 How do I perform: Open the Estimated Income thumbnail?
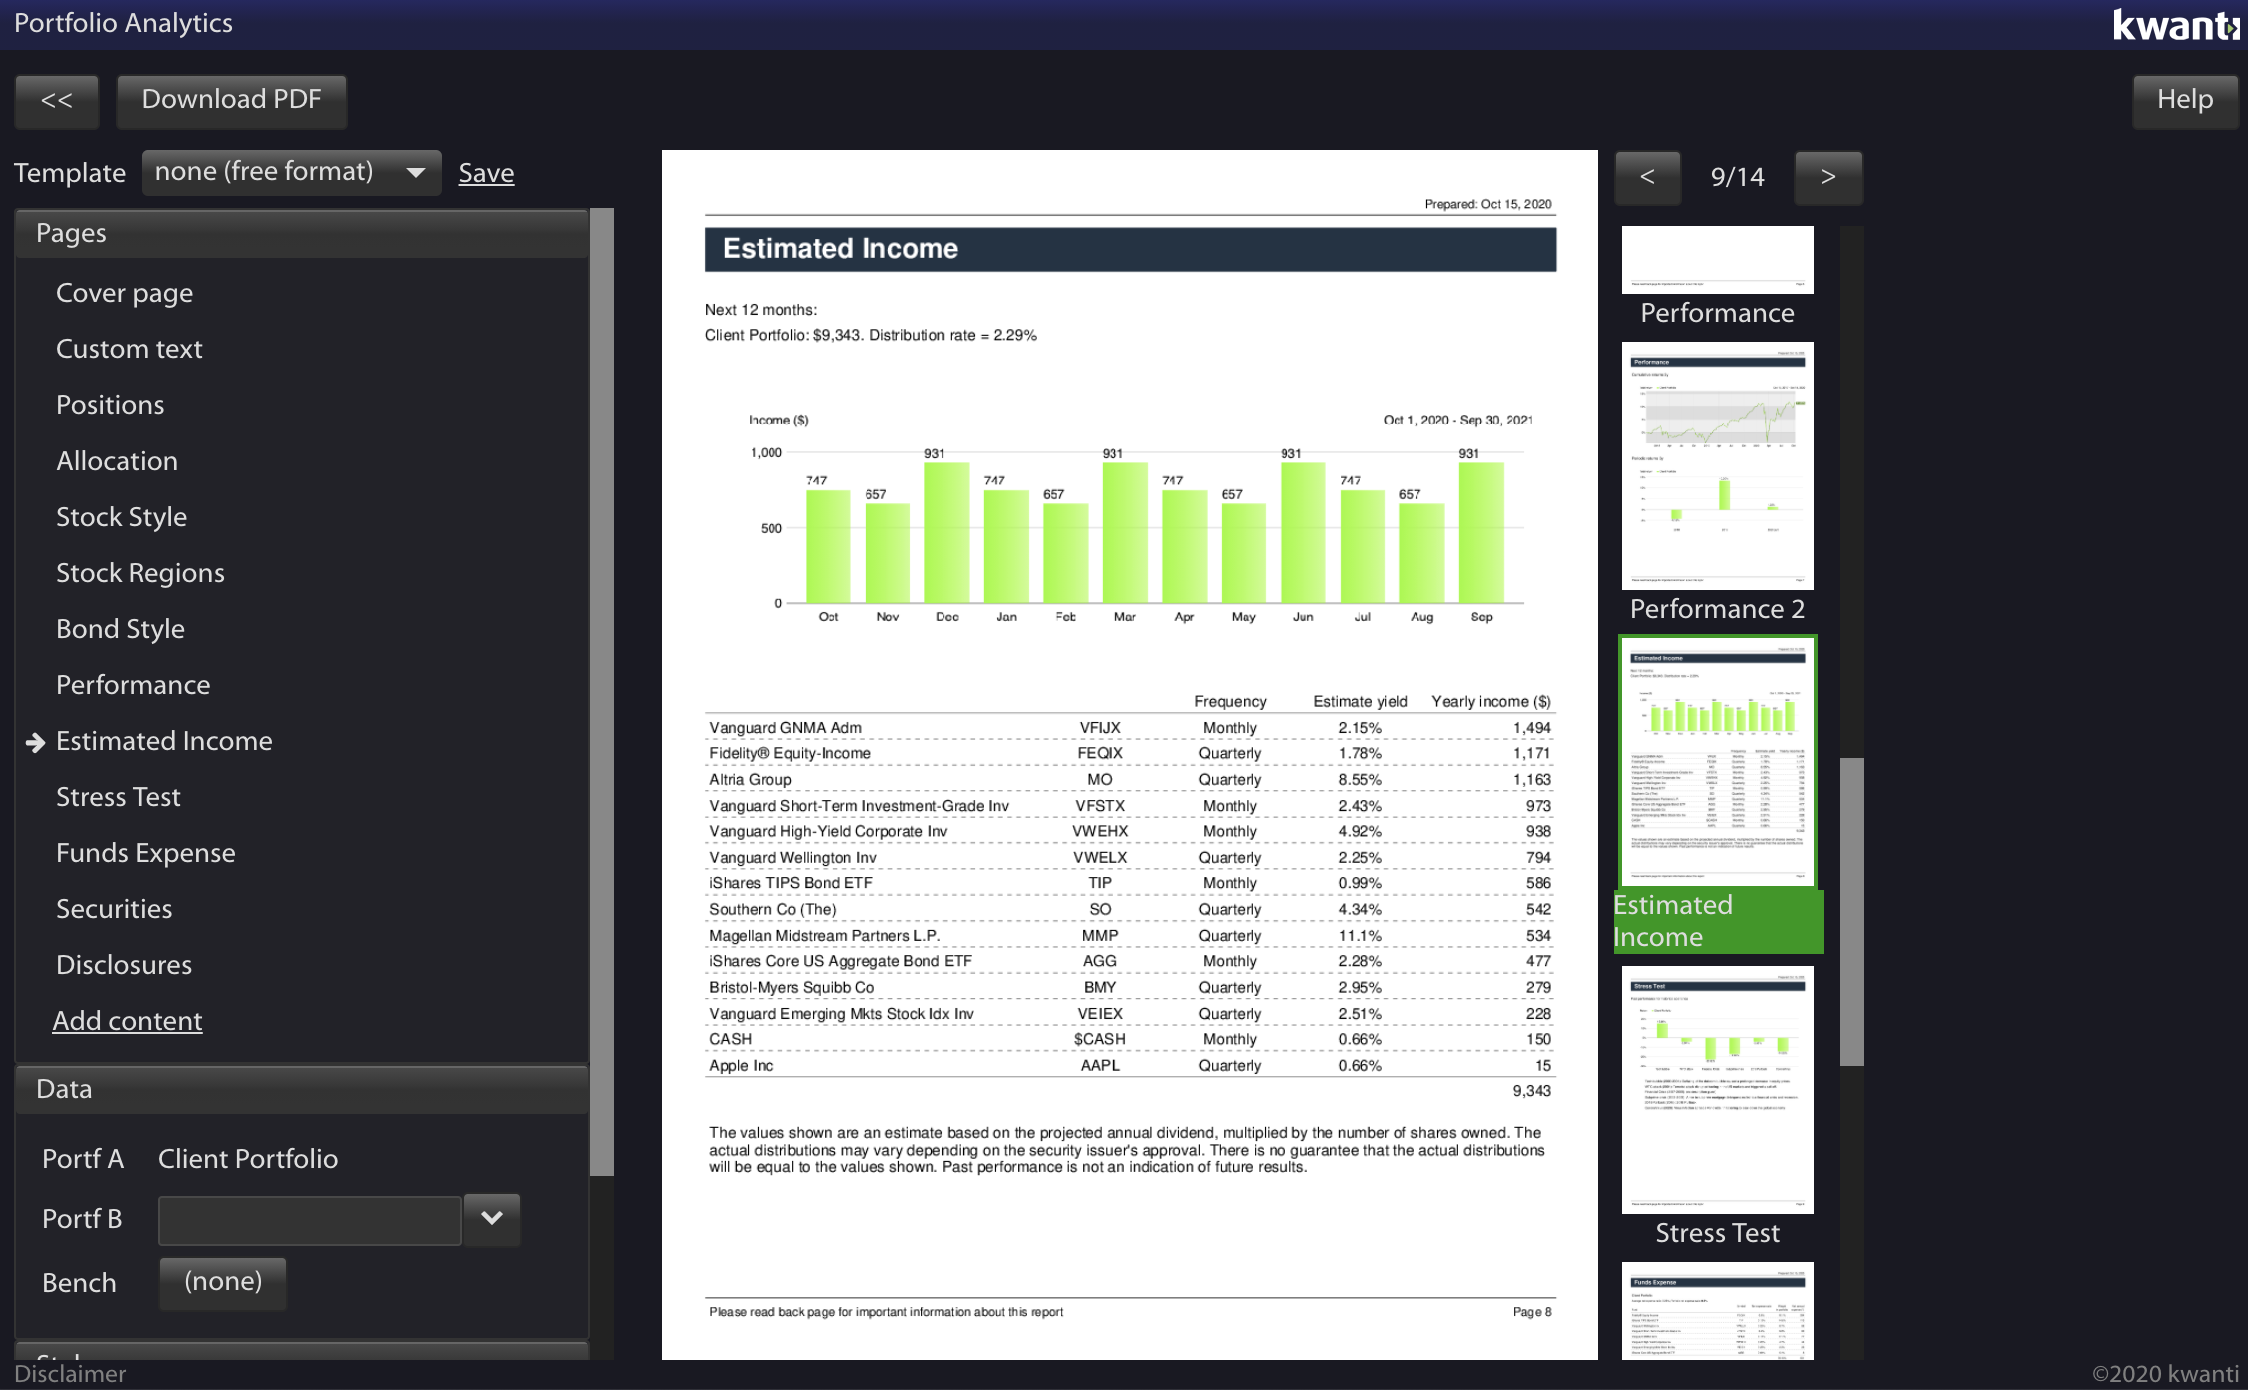pos(1717,762)
